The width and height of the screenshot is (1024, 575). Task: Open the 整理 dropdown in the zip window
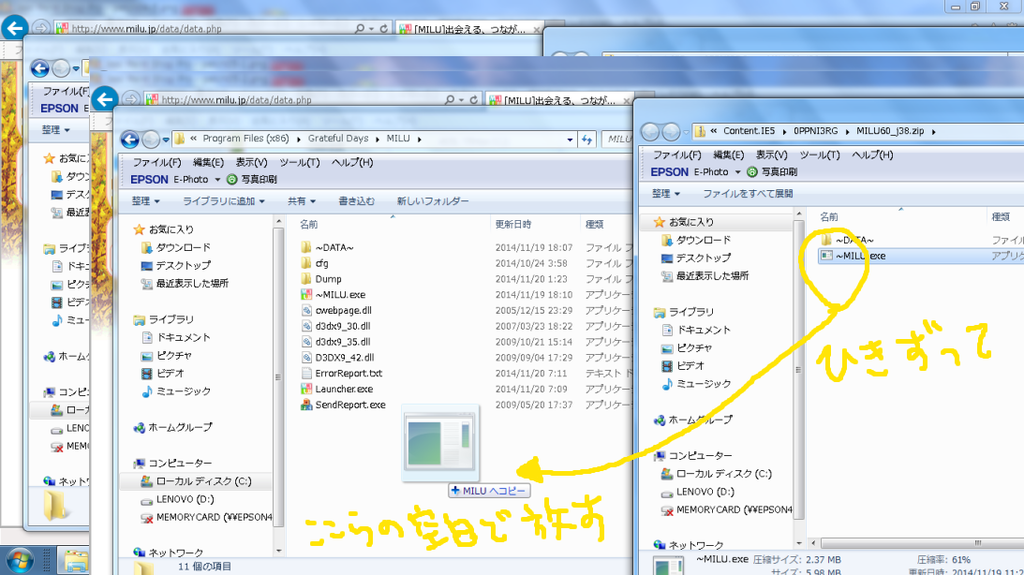click(x=666, y=193)
